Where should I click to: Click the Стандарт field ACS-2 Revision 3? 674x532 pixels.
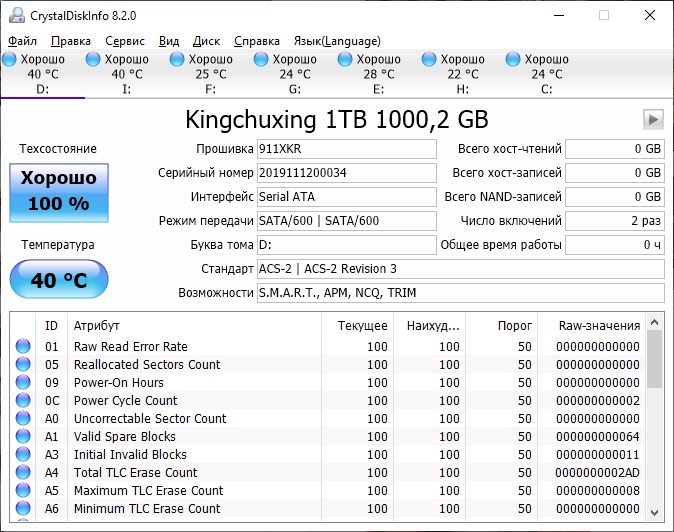pyautogui.click(x=461, y=269)
